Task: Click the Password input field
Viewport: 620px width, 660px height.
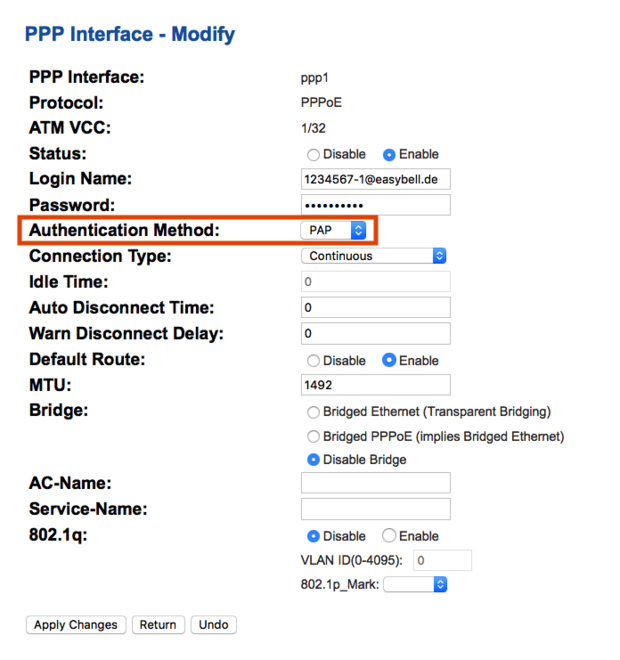Action: 375,205
